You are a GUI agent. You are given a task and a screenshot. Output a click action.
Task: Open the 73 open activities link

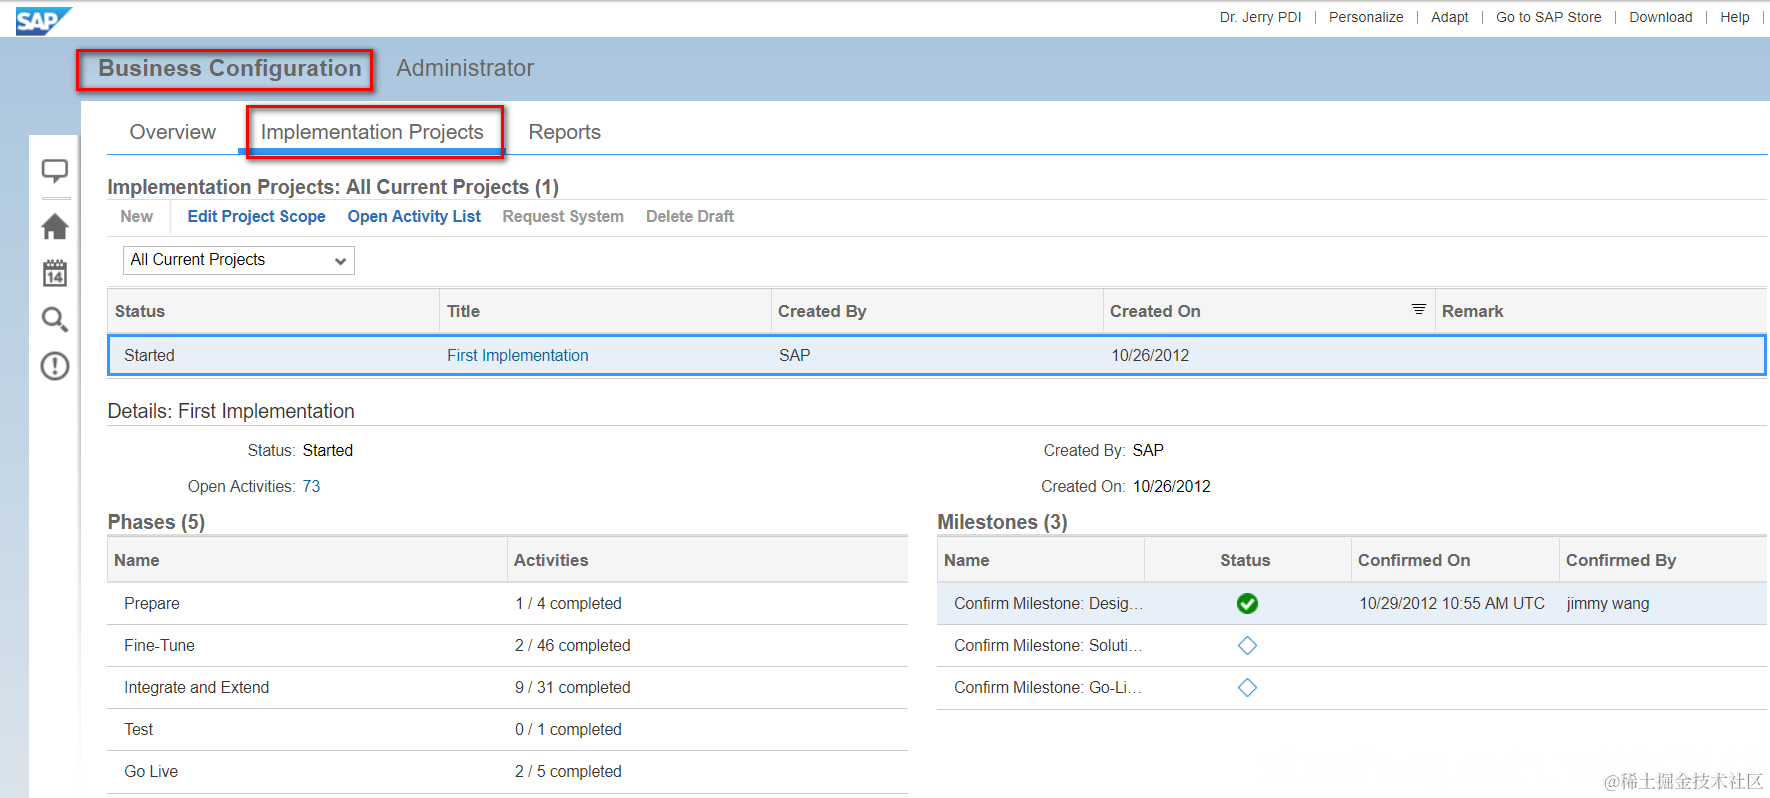311,486
